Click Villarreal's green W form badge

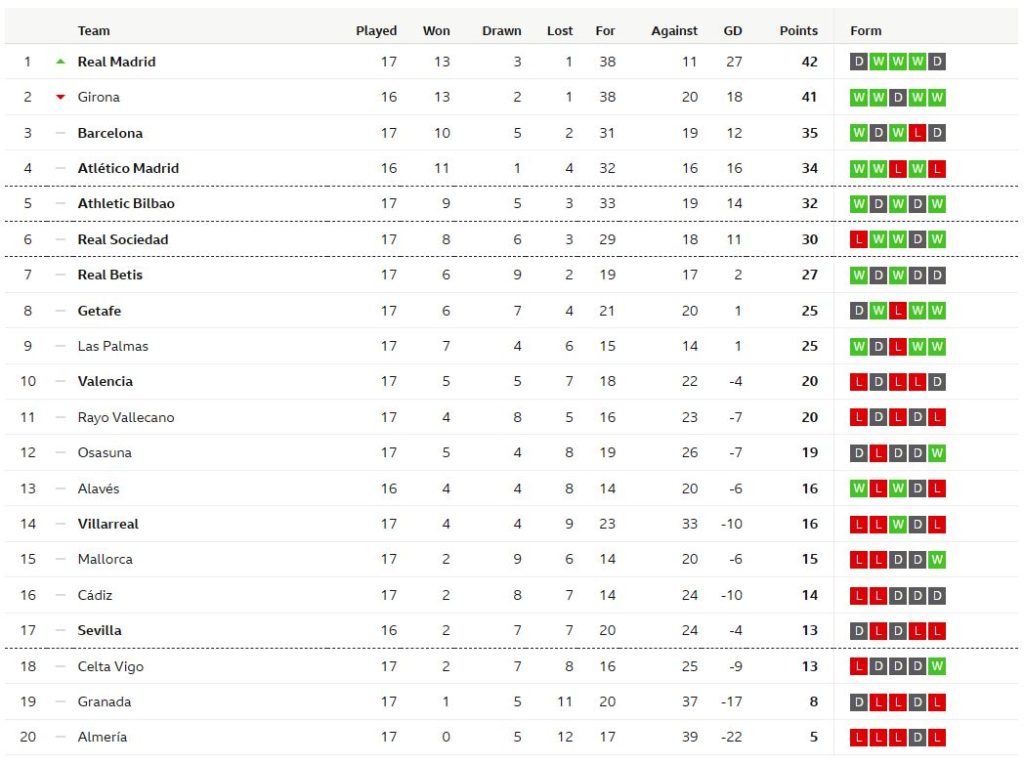(897, 524)
